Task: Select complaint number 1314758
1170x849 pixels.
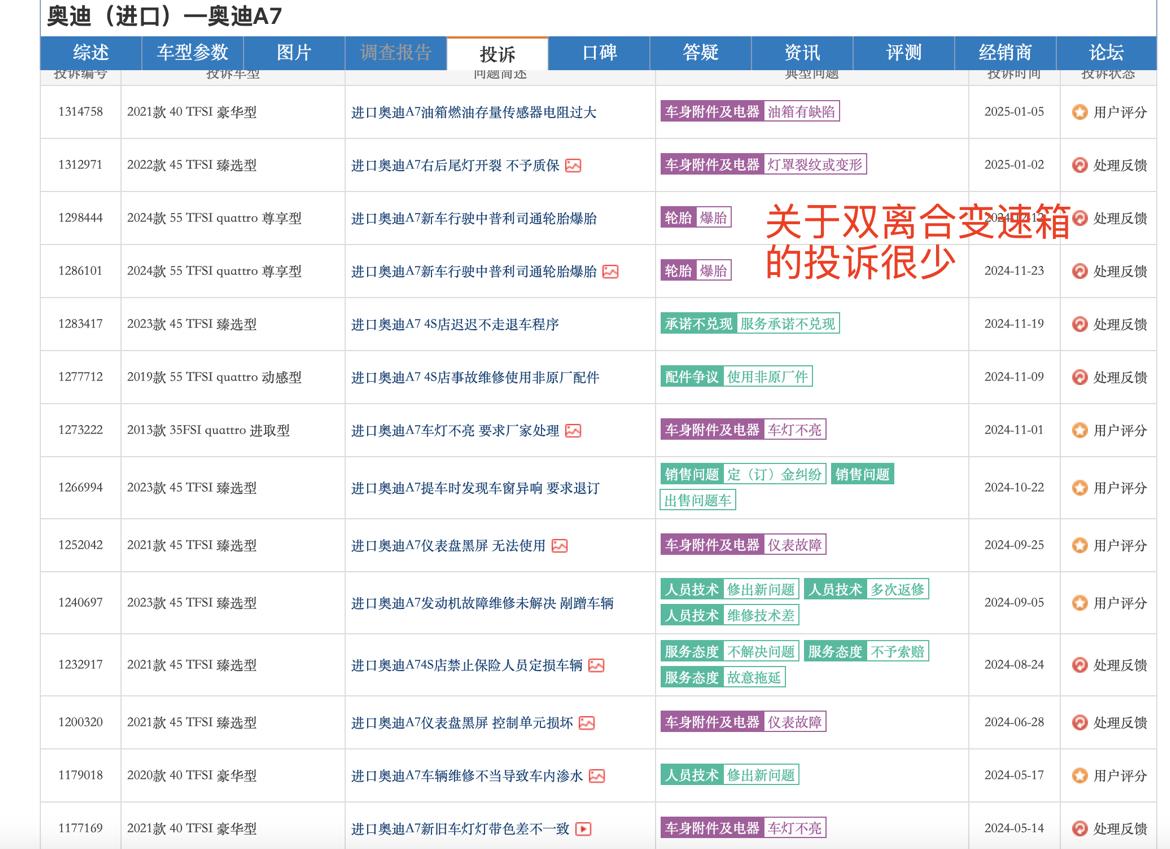Action: 81,112
